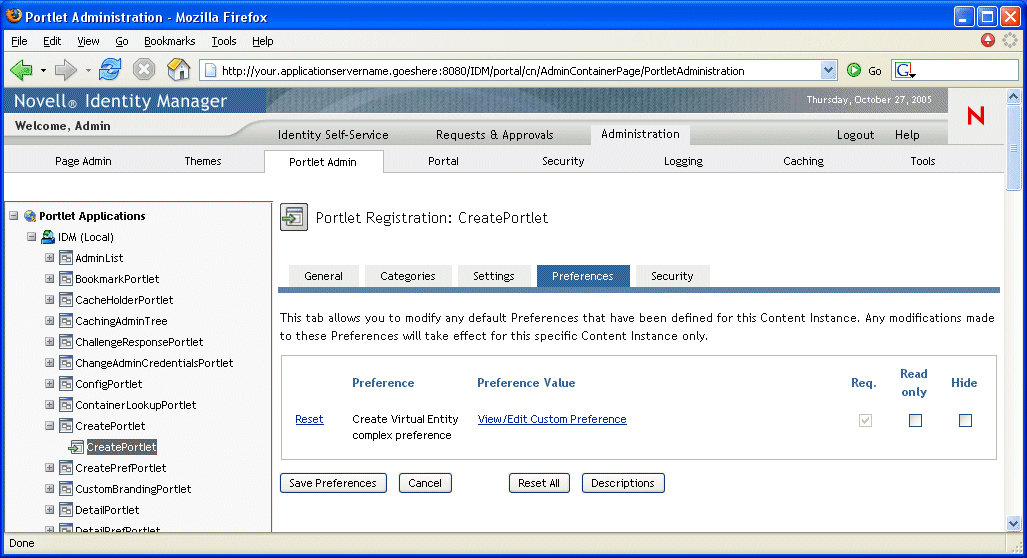Click the browser Reload icon
This screenshot has width=1027, height=558.
[x=110, y=70]
